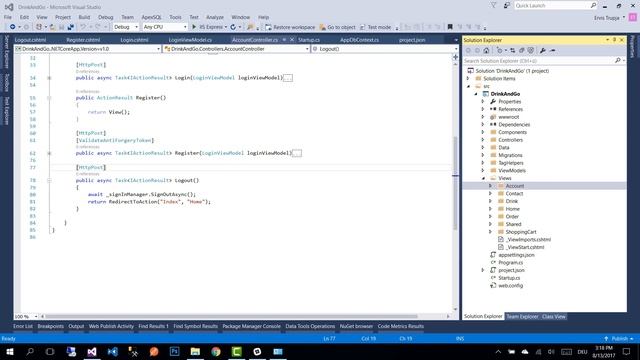Open the Error List panel tab
This screenshot has width=640, height=360.
pyautogui.click(x=22, y=326)
